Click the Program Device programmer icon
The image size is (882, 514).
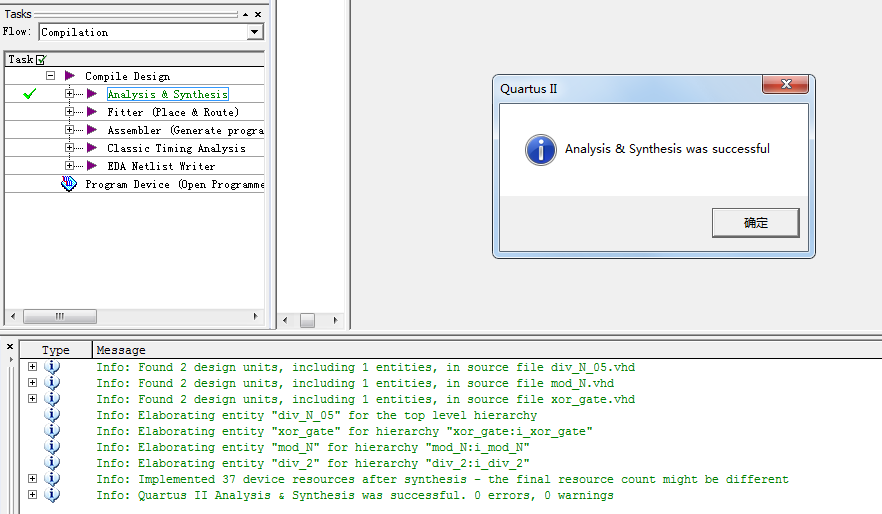[x=69, y=184]
